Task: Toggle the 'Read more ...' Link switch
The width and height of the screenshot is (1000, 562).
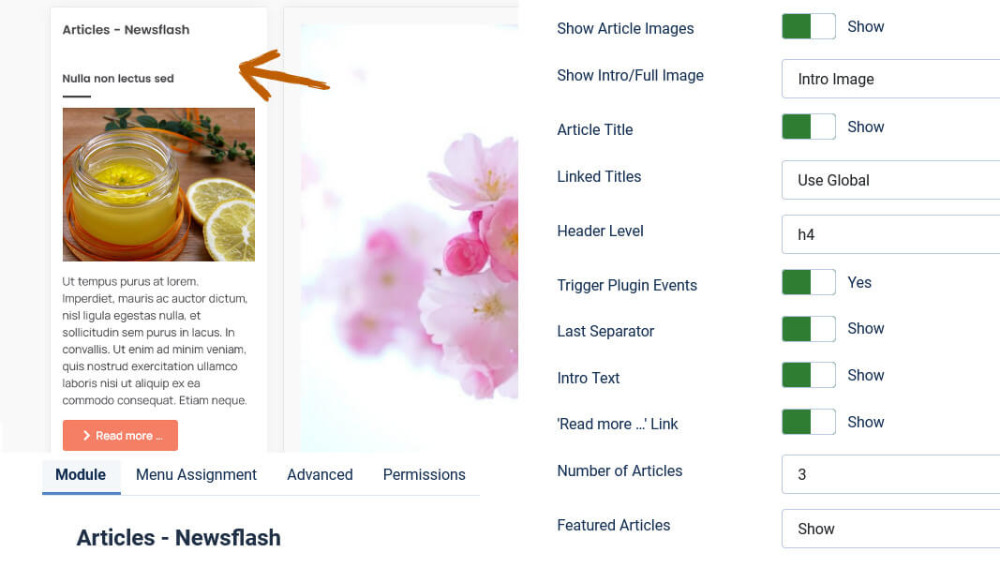Action: (x=809, y=422)
